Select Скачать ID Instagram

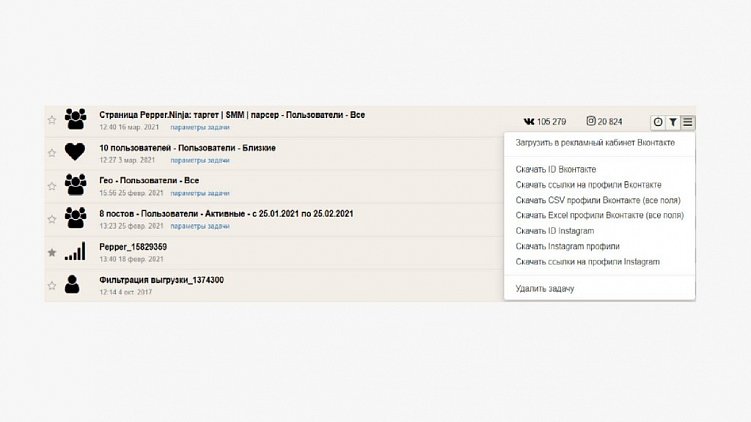coord(555,231)
